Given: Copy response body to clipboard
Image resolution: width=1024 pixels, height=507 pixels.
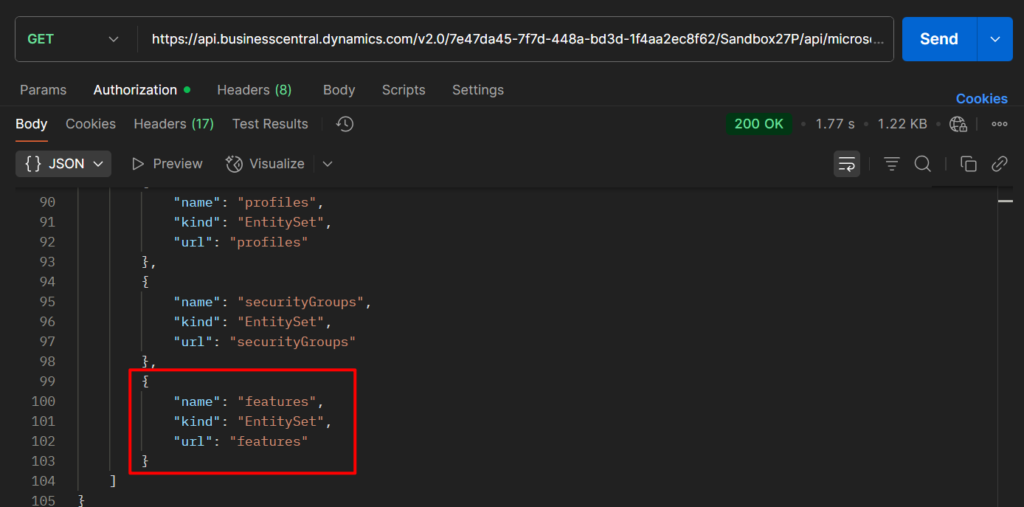Looking at the screenshot, I should pyautogui.click(x=968, y=164).
